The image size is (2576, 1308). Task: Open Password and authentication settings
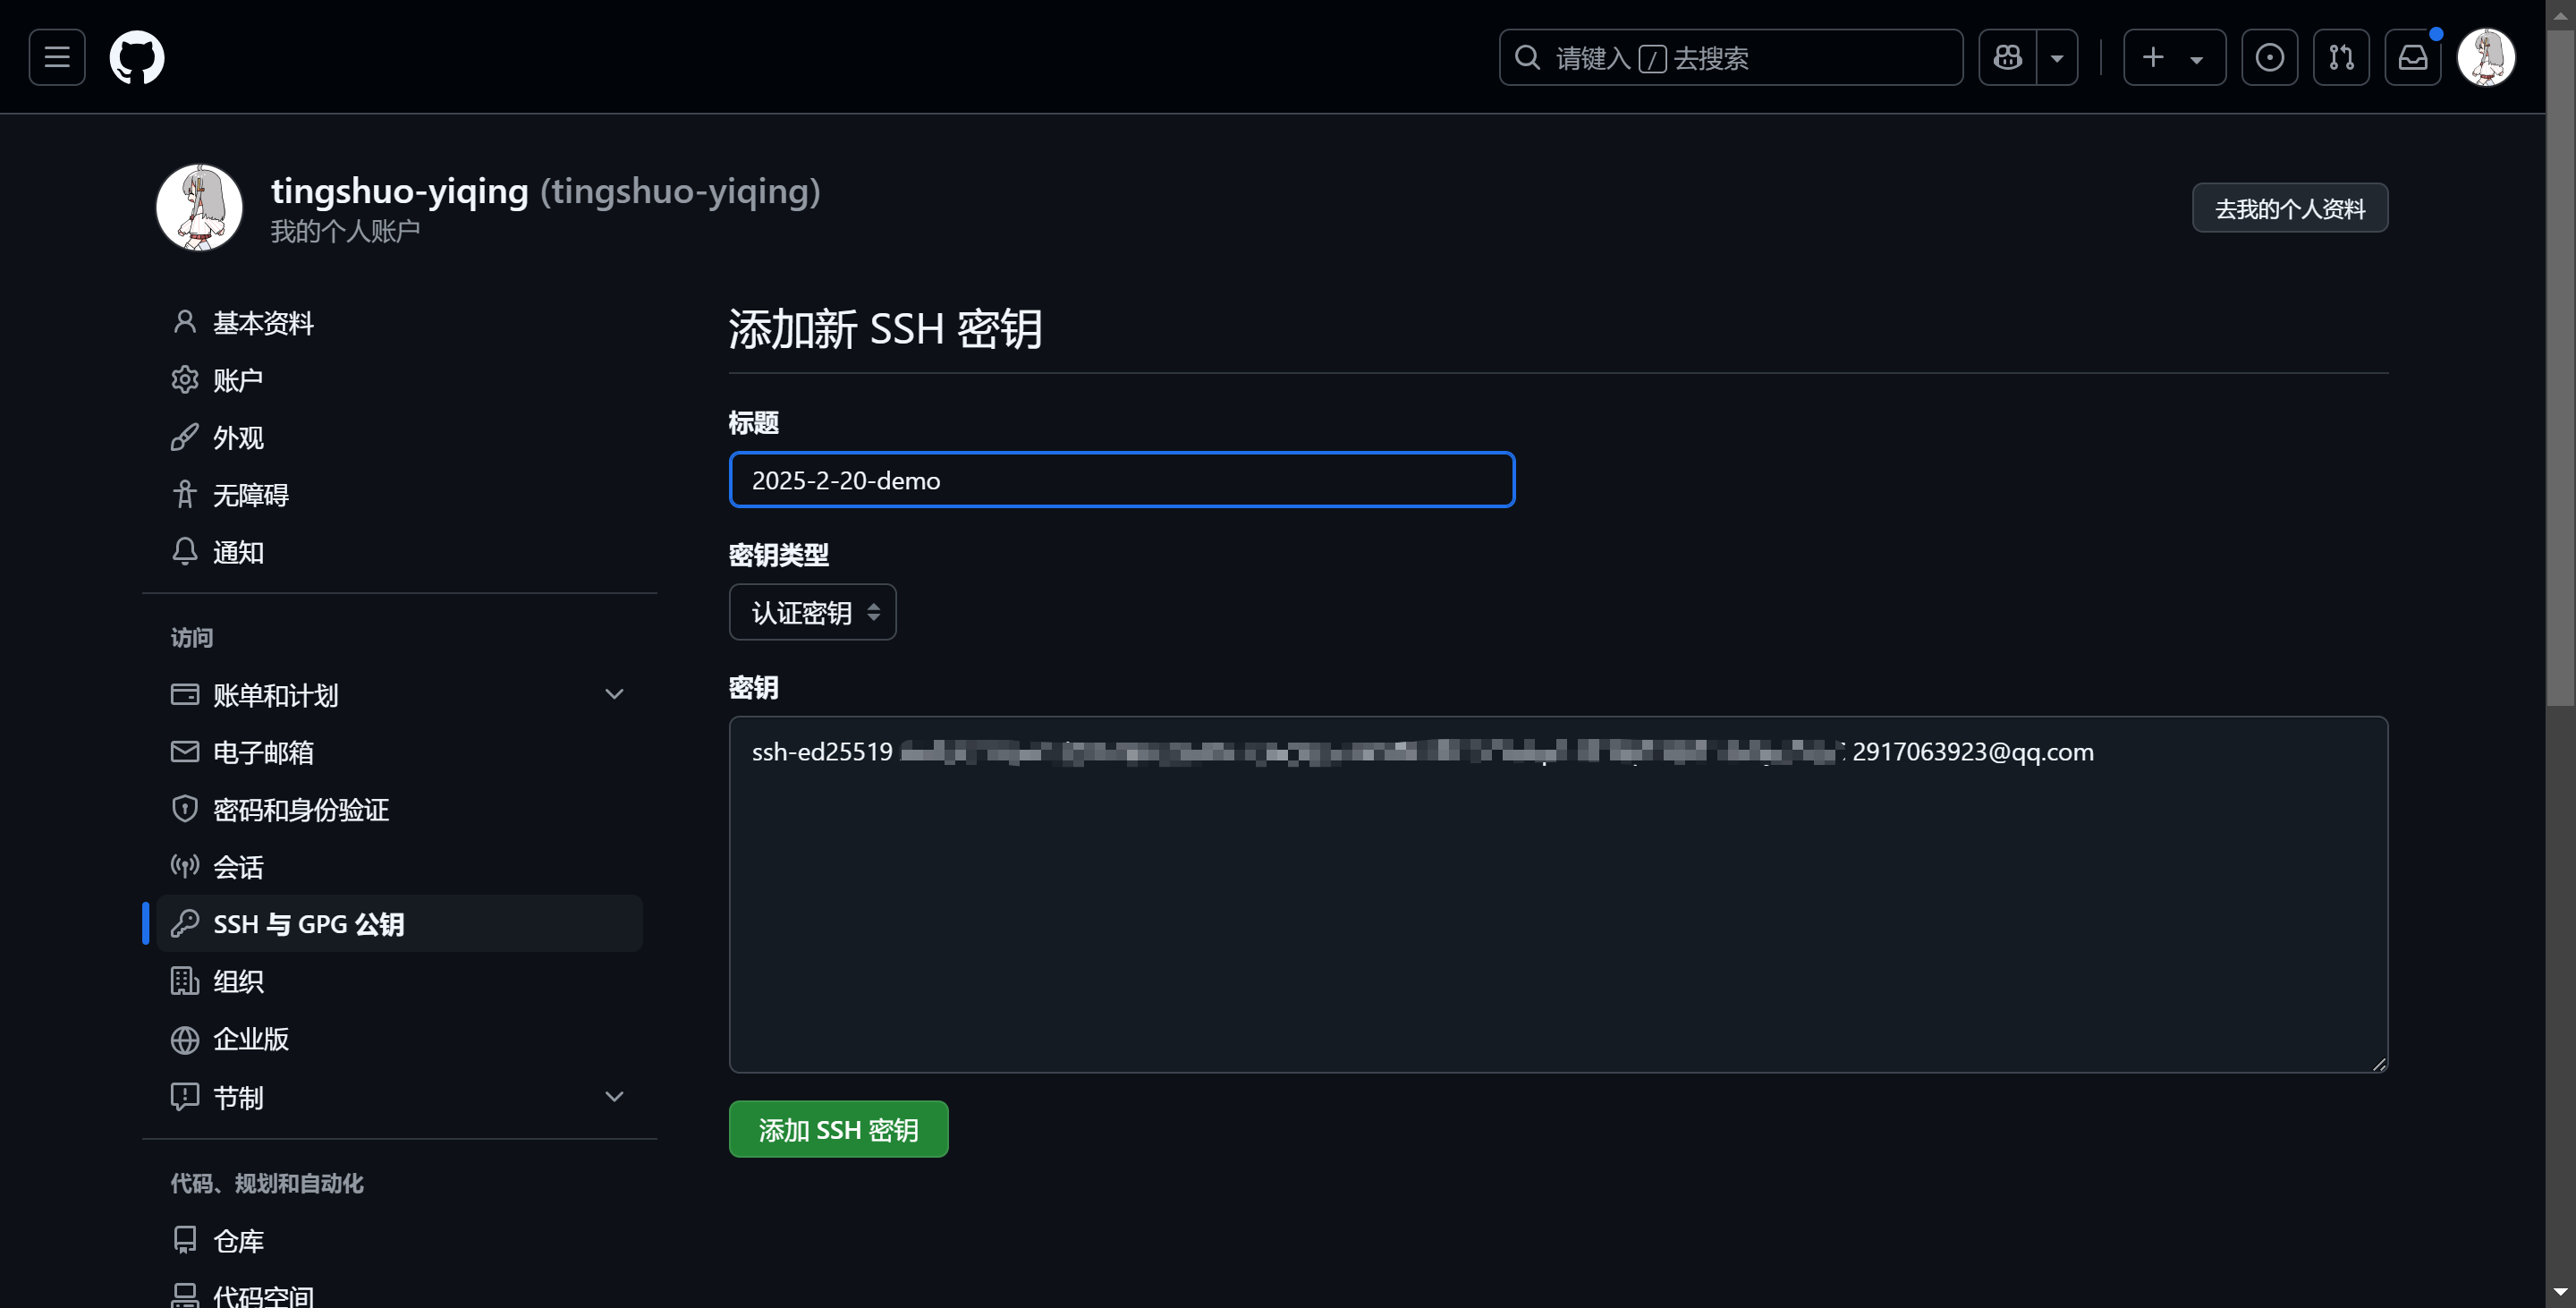300,809
